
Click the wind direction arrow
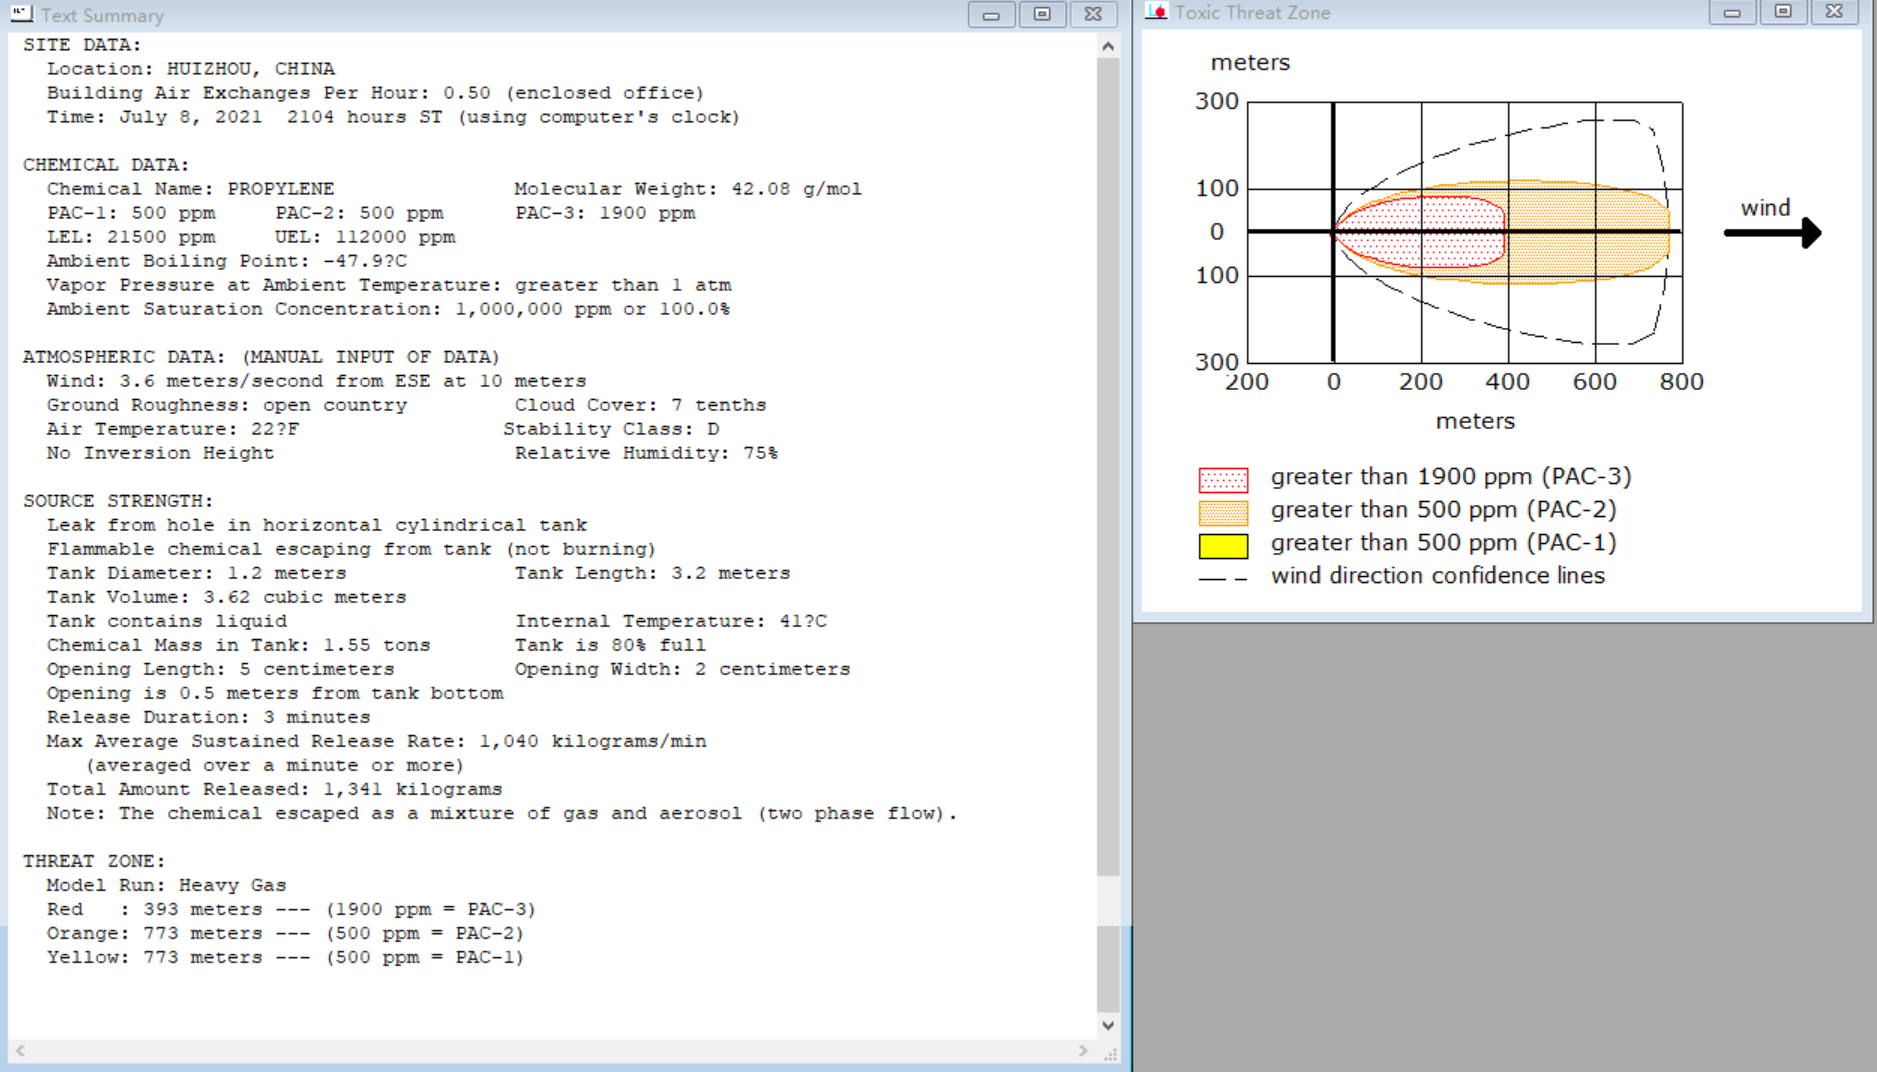pyautogui.click(x=1772, y=233)
